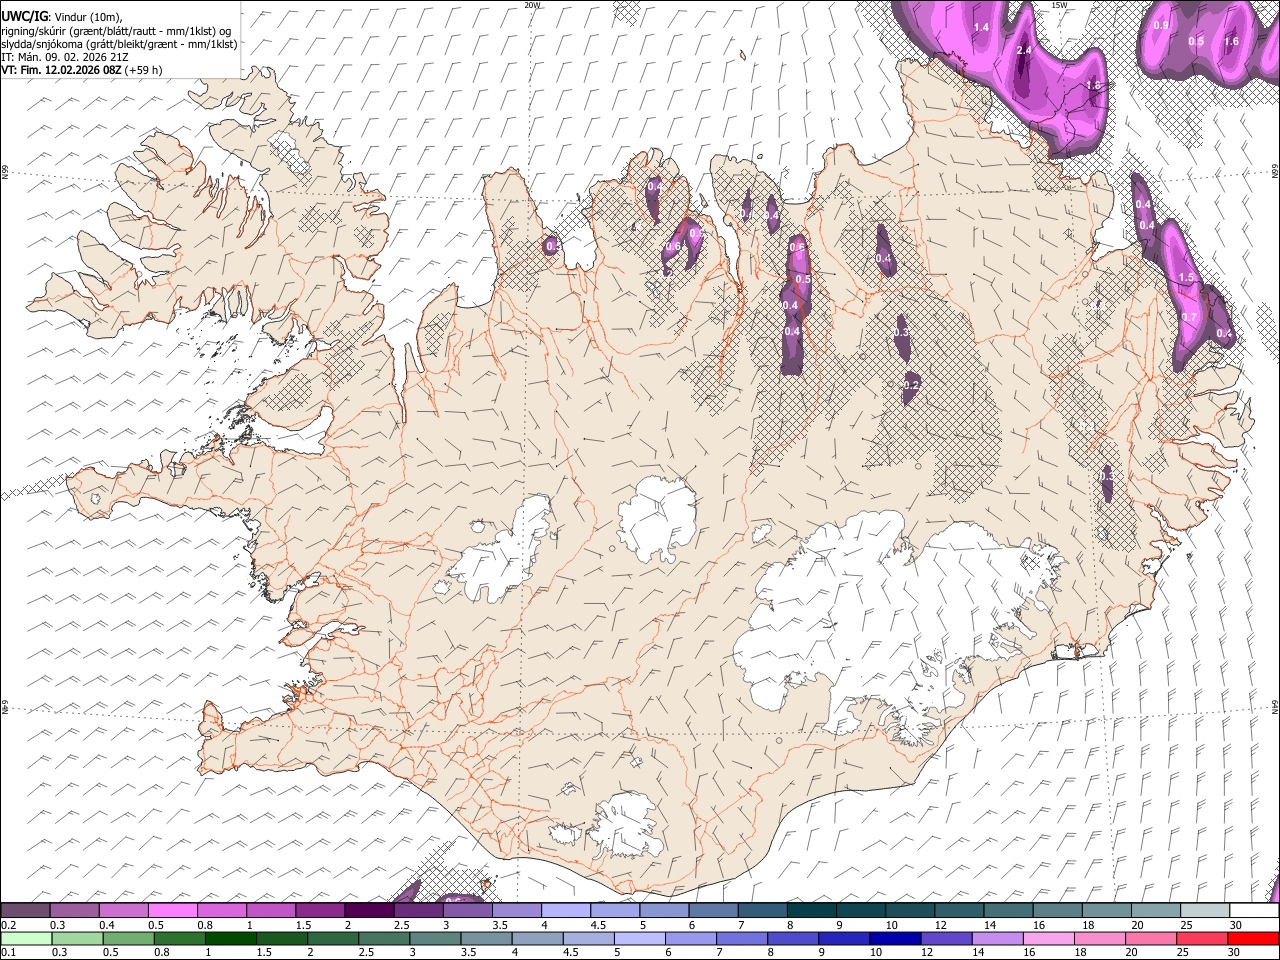
Task: Pick the darkest green swatch labeled 1
Action: point(230,939)
